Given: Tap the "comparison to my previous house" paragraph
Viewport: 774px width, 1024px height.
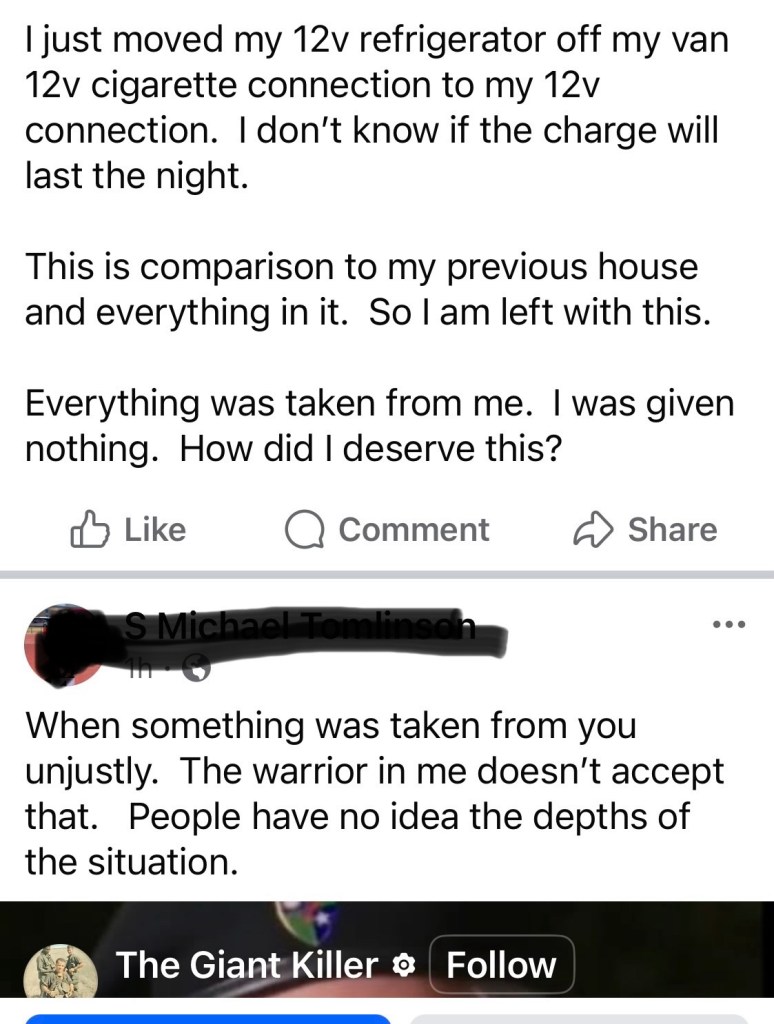Looking at the screenshot, I should click(367, 290).
